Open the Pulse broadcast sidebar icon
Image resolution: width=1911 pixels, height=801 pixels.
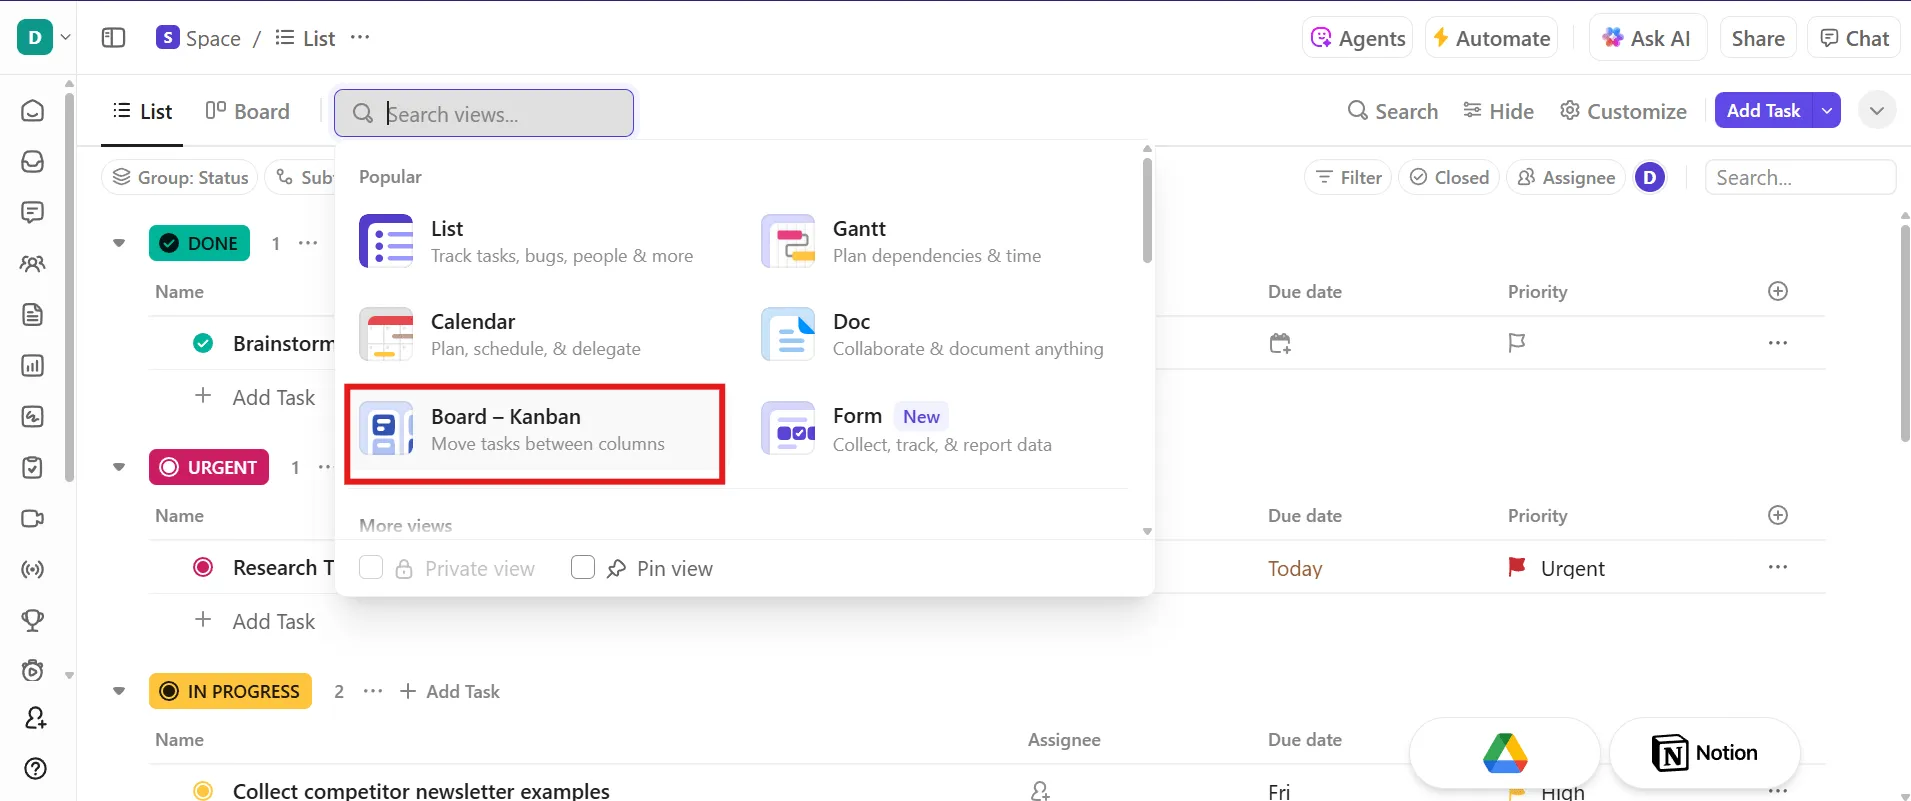coord(33,570)
